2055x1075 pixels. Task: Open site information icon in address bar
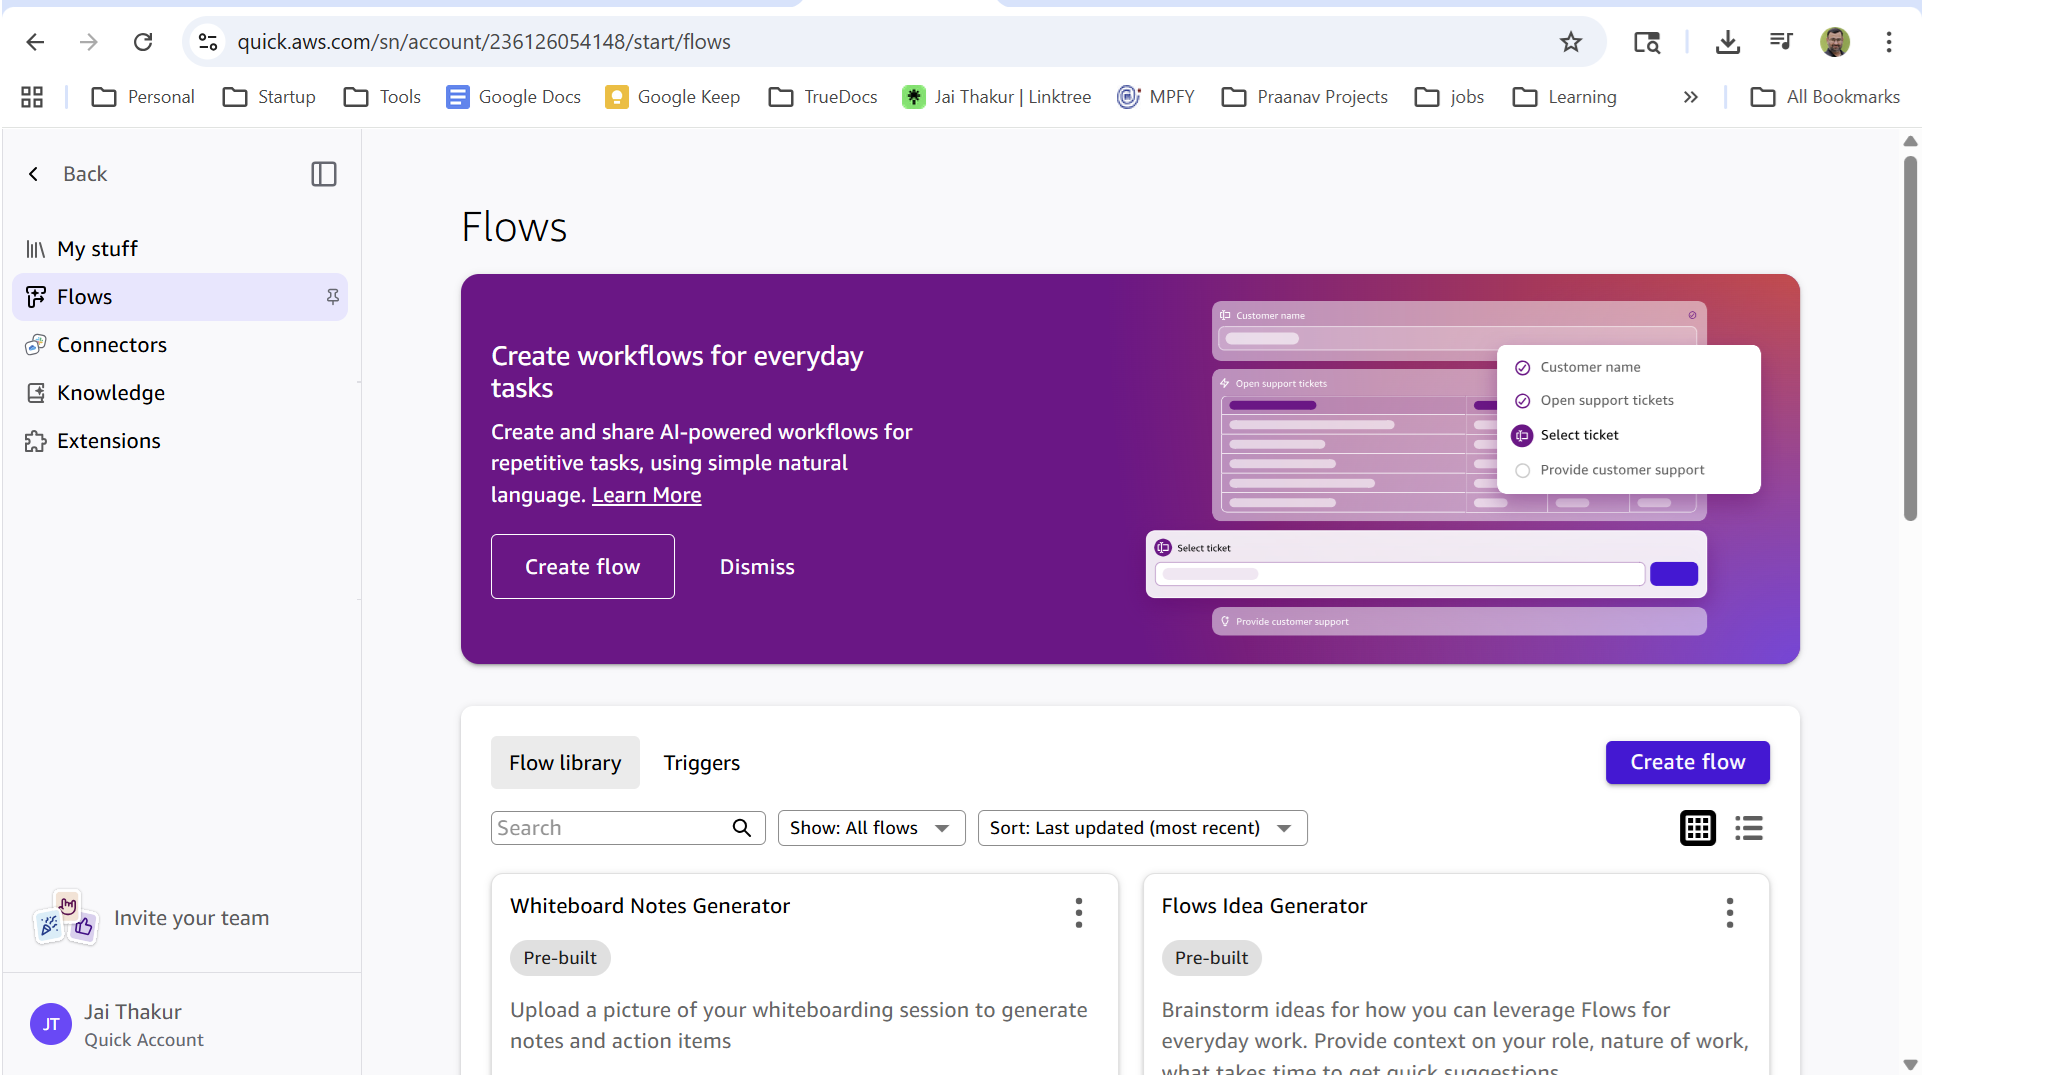208,42
